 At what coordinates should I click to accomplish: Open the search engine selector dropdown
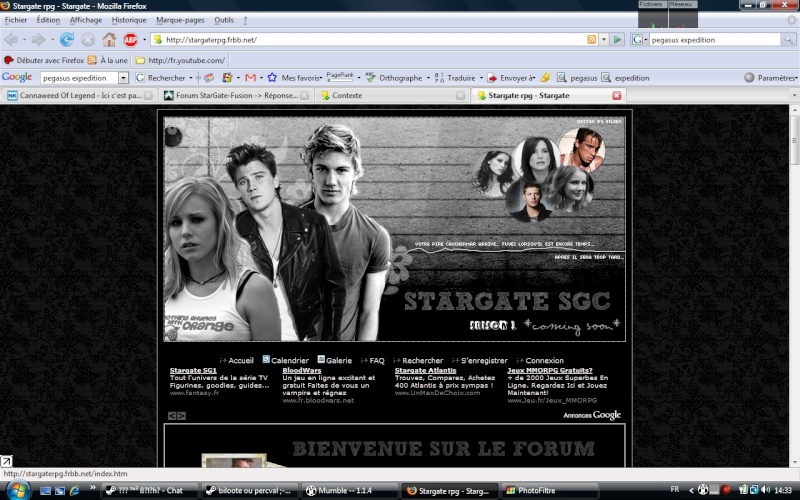[x=639, y=39]
